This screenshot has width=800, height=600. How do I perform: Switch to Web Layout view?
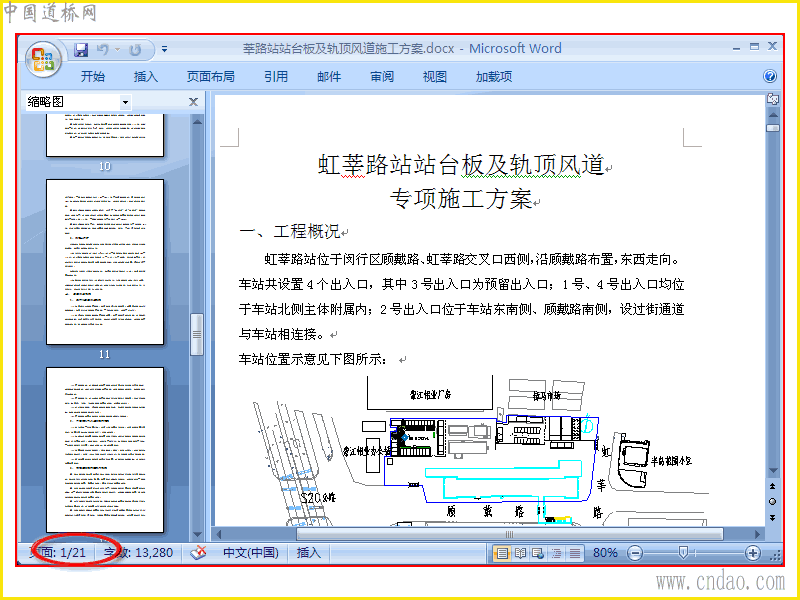(538, 553)
